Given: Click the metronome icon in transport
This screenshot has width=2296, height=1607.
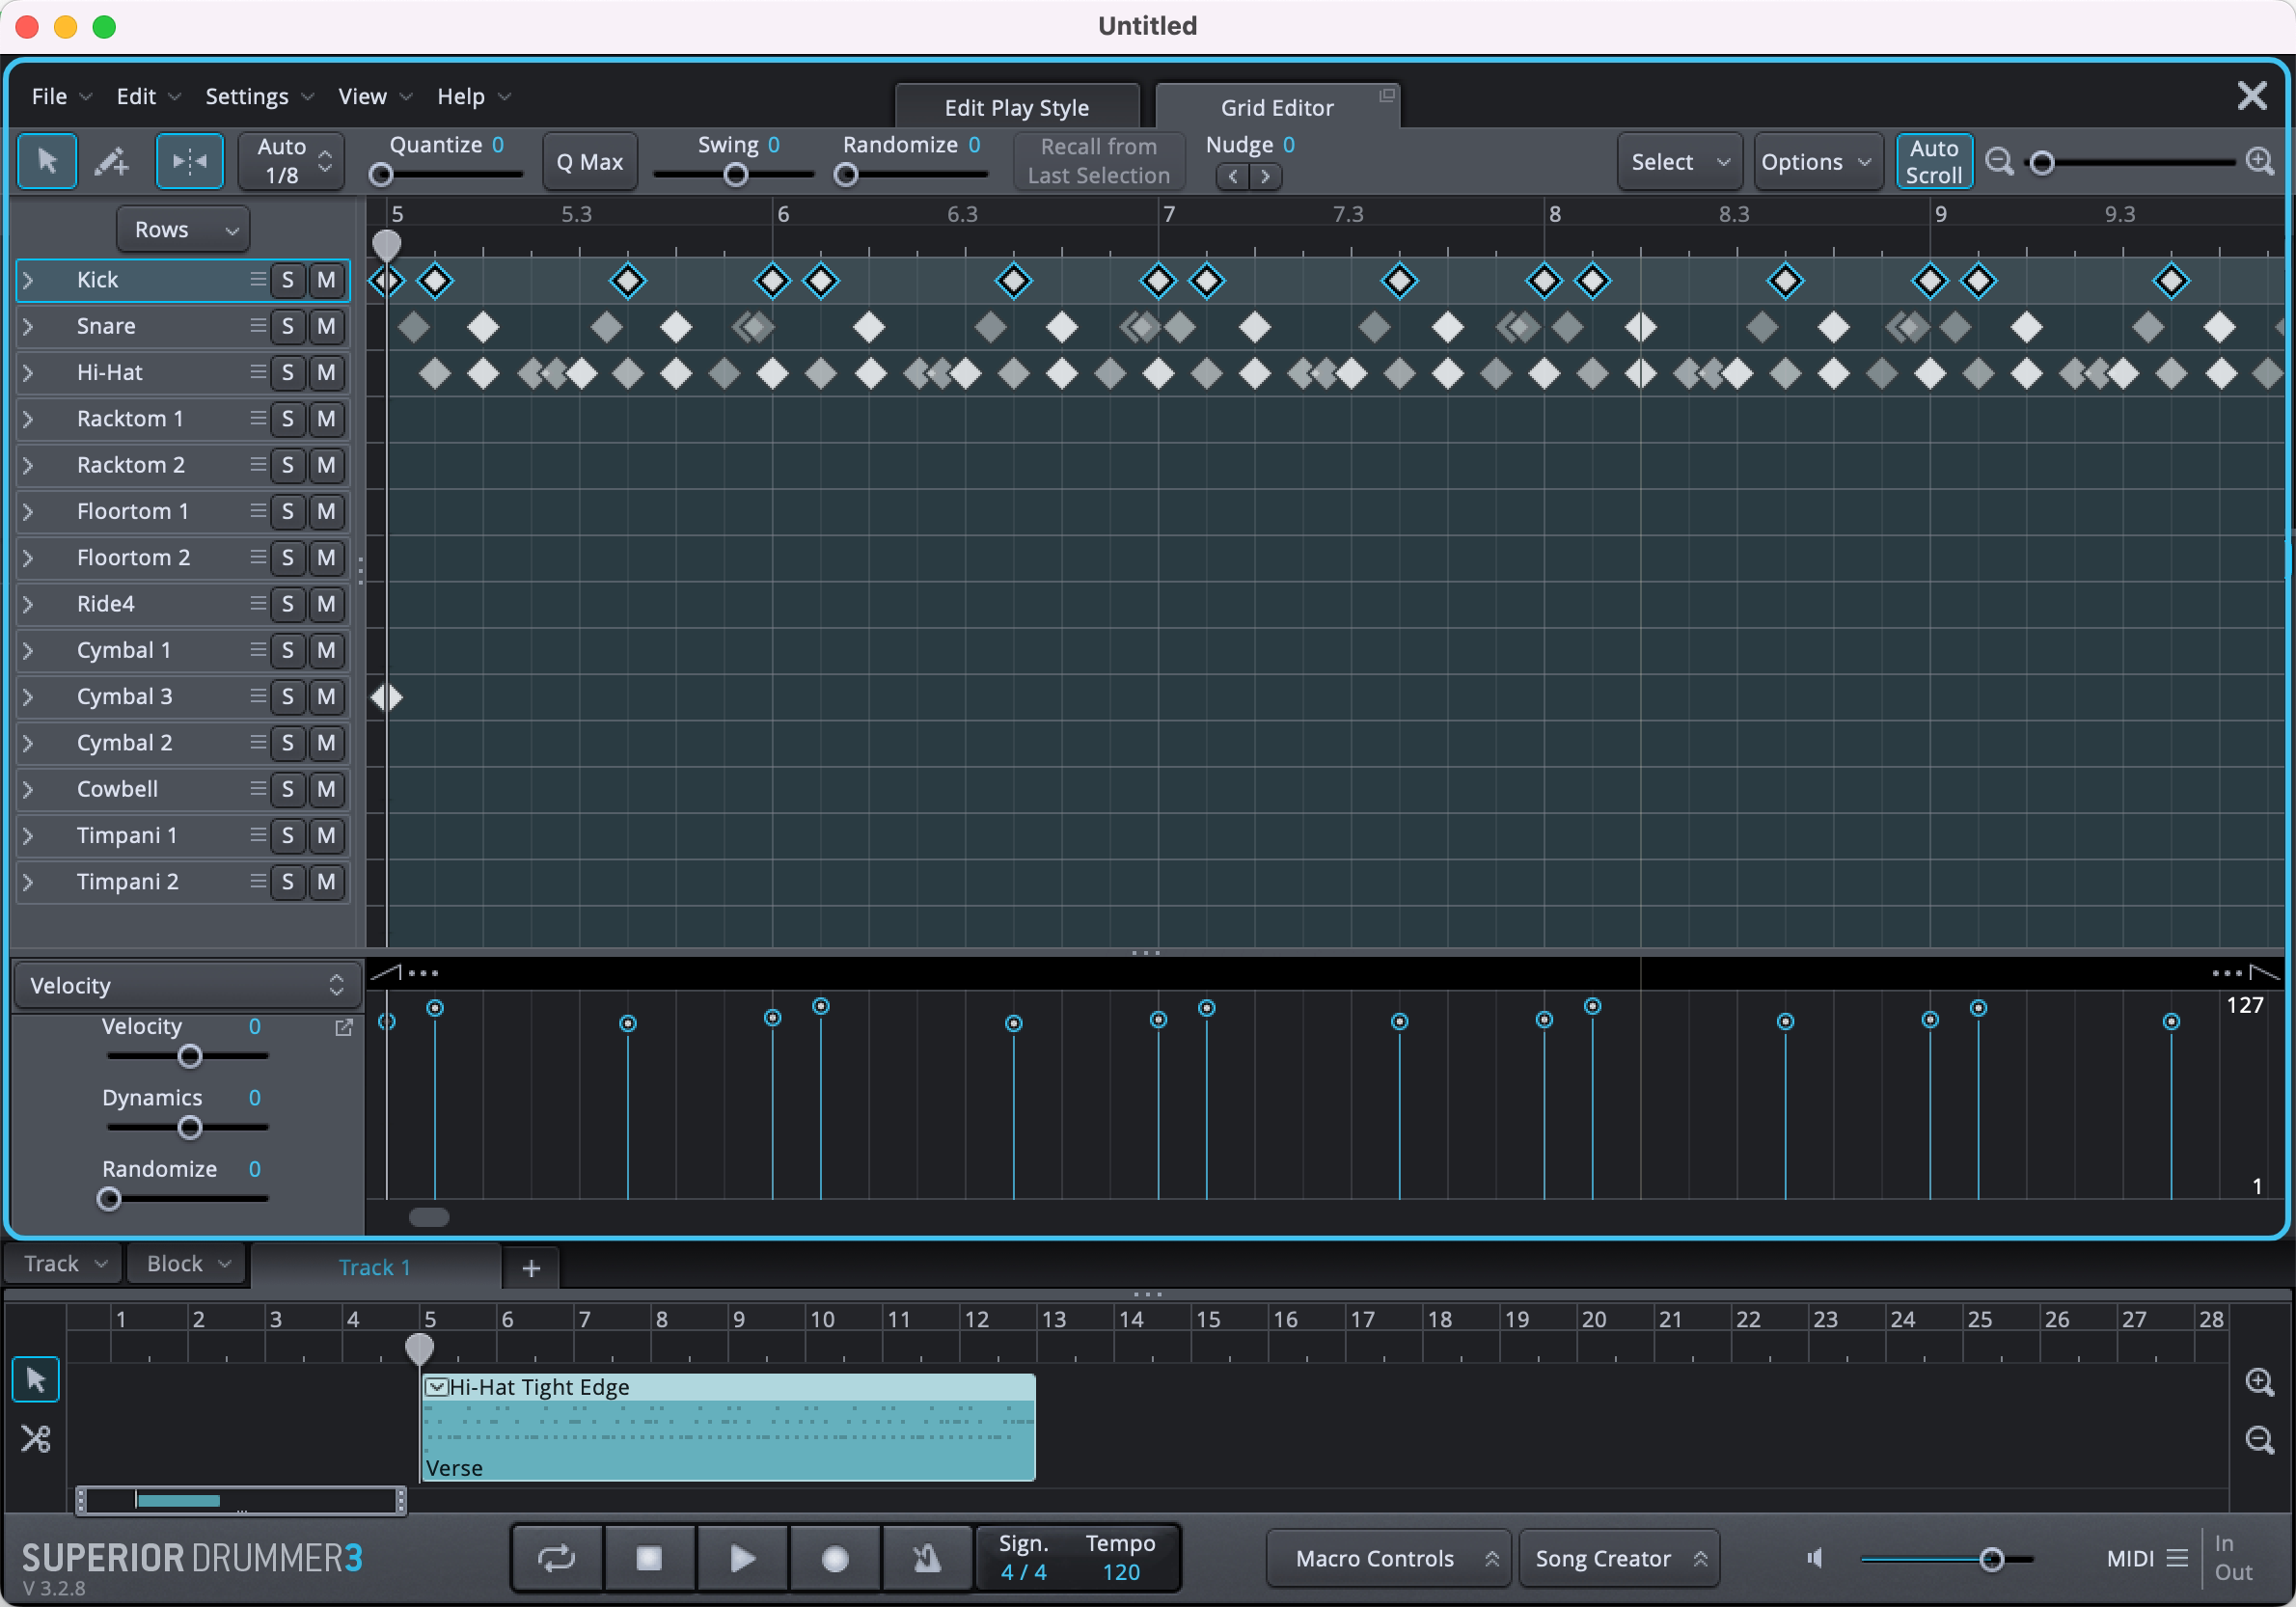Looking at the screenshot, I should pyautogui.click(x=927, y=1558).
